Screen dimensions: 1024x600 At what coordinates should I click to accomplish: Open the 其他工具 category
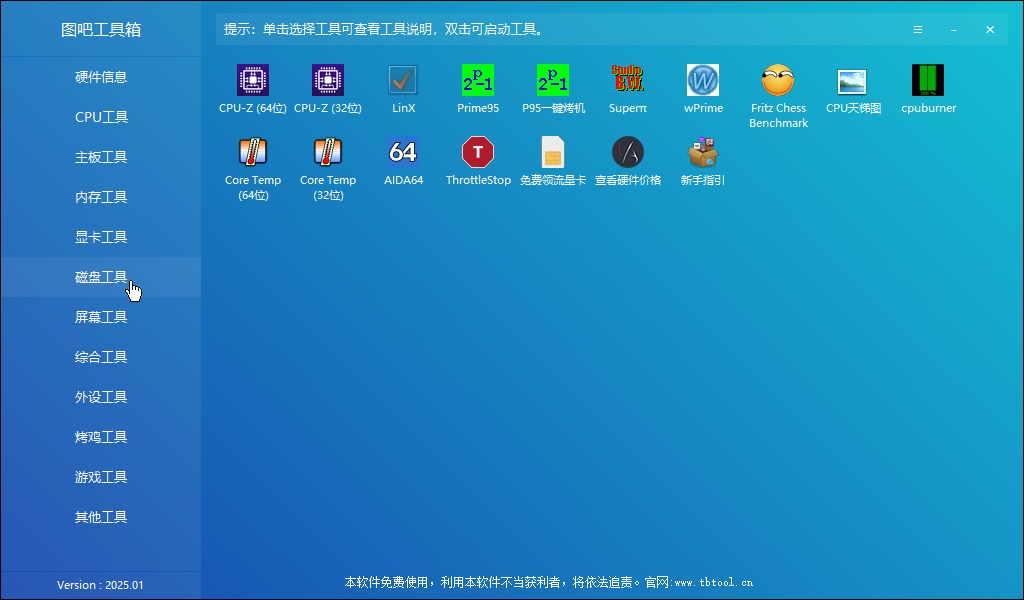point(101,516)
